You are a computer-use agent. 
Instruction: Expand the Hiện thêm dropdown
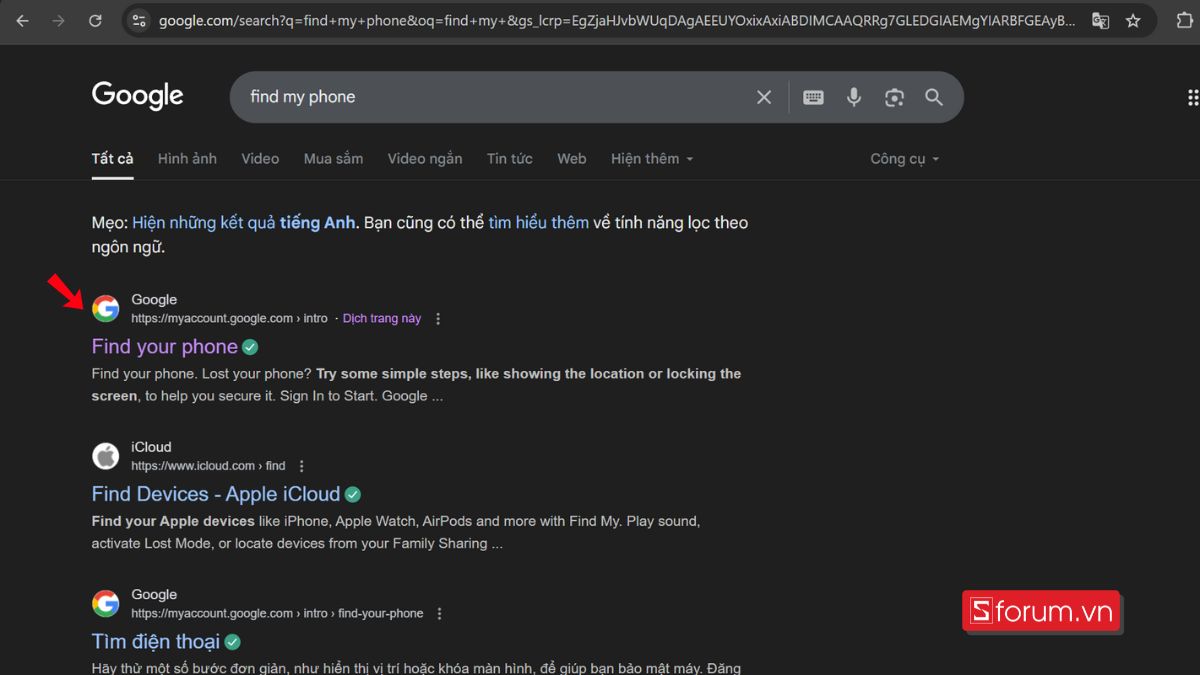coord(652,158)
